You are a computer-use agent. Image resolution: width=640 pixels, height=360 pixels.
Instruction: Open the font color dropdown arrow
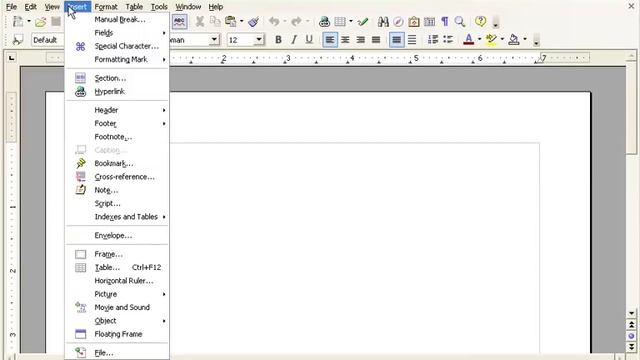click(x=479, y=40)
